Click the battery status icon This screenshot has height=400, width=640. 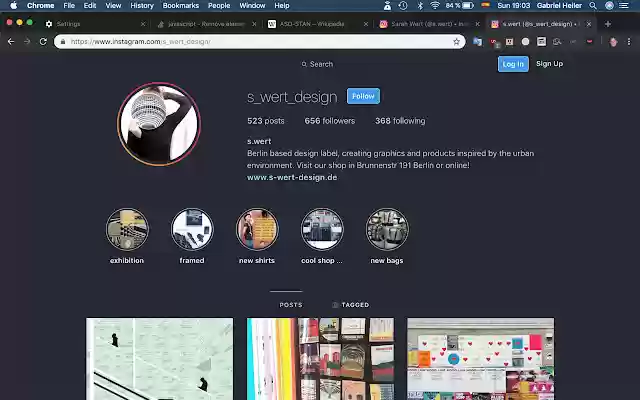(x=468, y=5)
